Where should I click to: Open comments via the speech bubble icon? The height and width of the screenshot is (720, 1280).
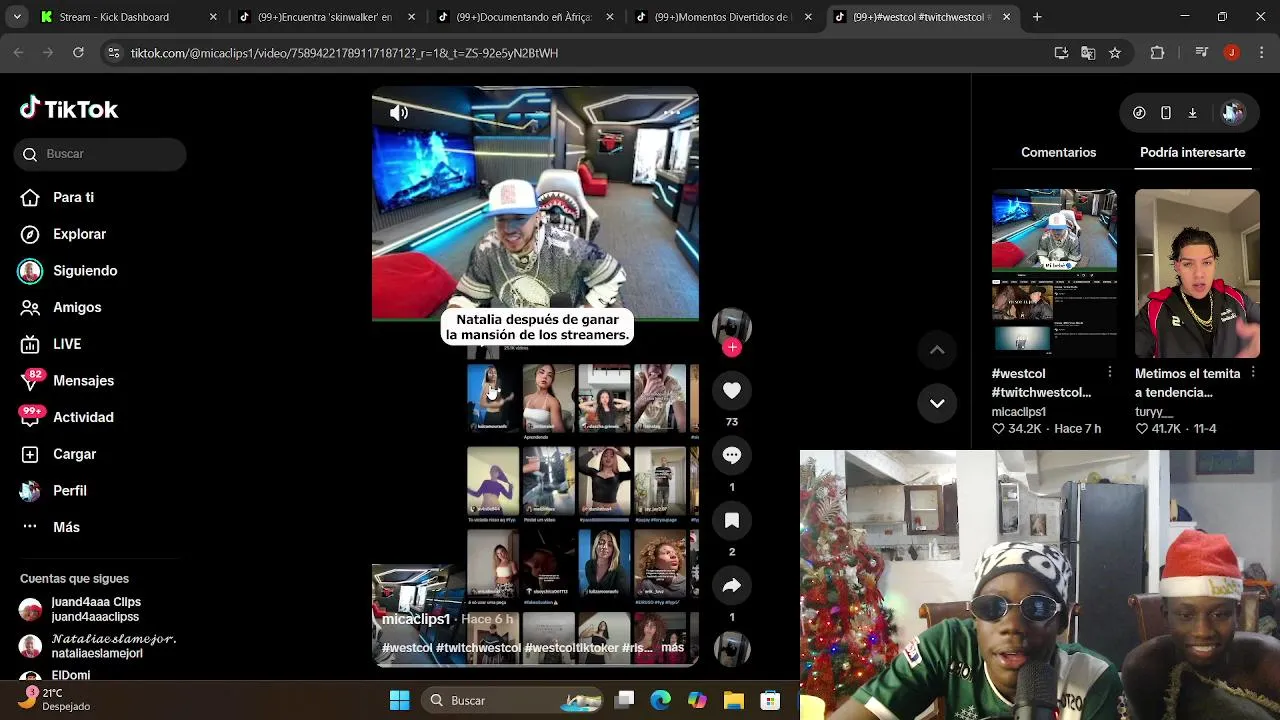(732, 455)
